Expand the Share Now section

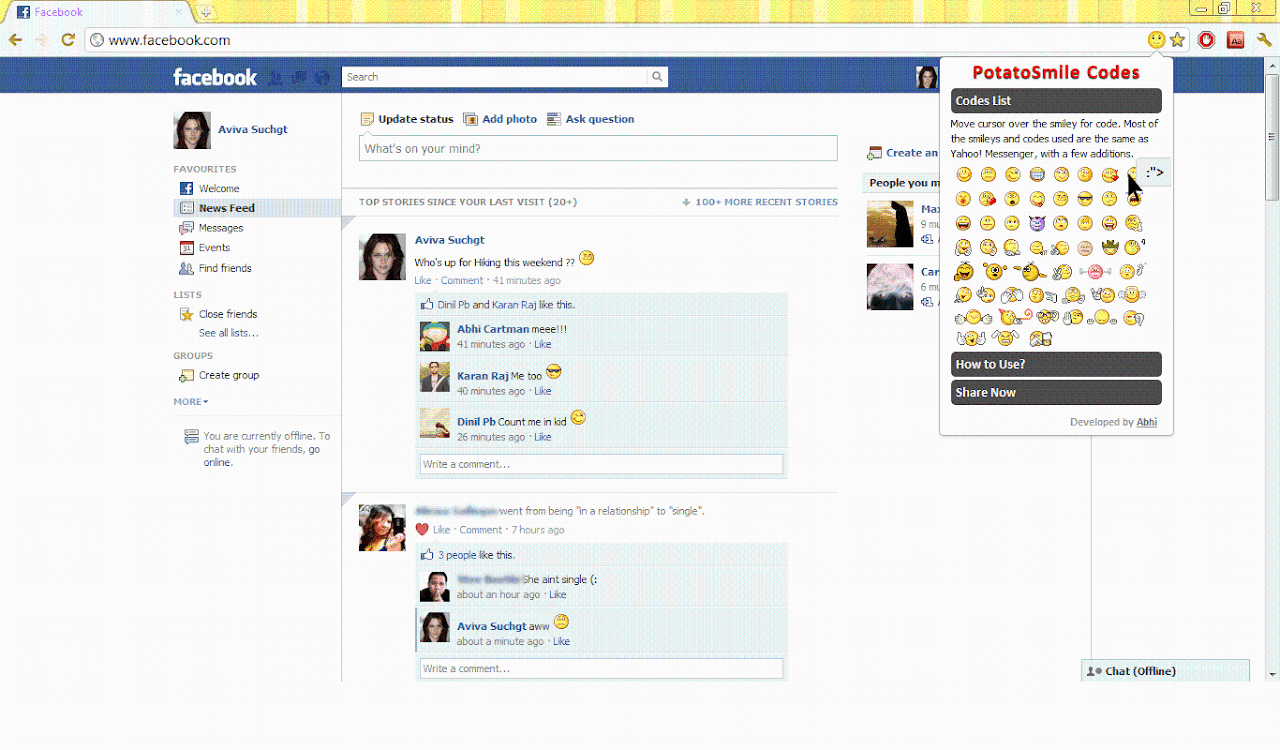[1056, 392]
